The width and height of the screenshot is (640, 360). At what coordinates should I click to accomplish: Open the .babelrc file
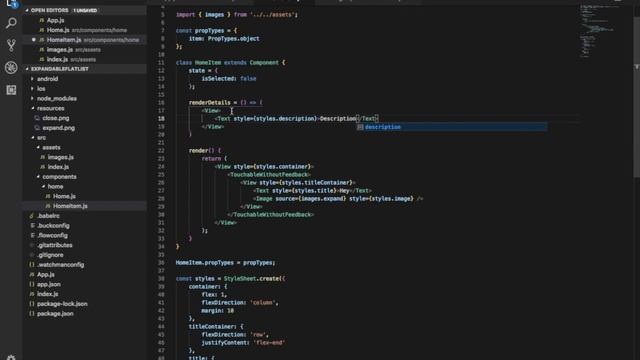point(84,216)
